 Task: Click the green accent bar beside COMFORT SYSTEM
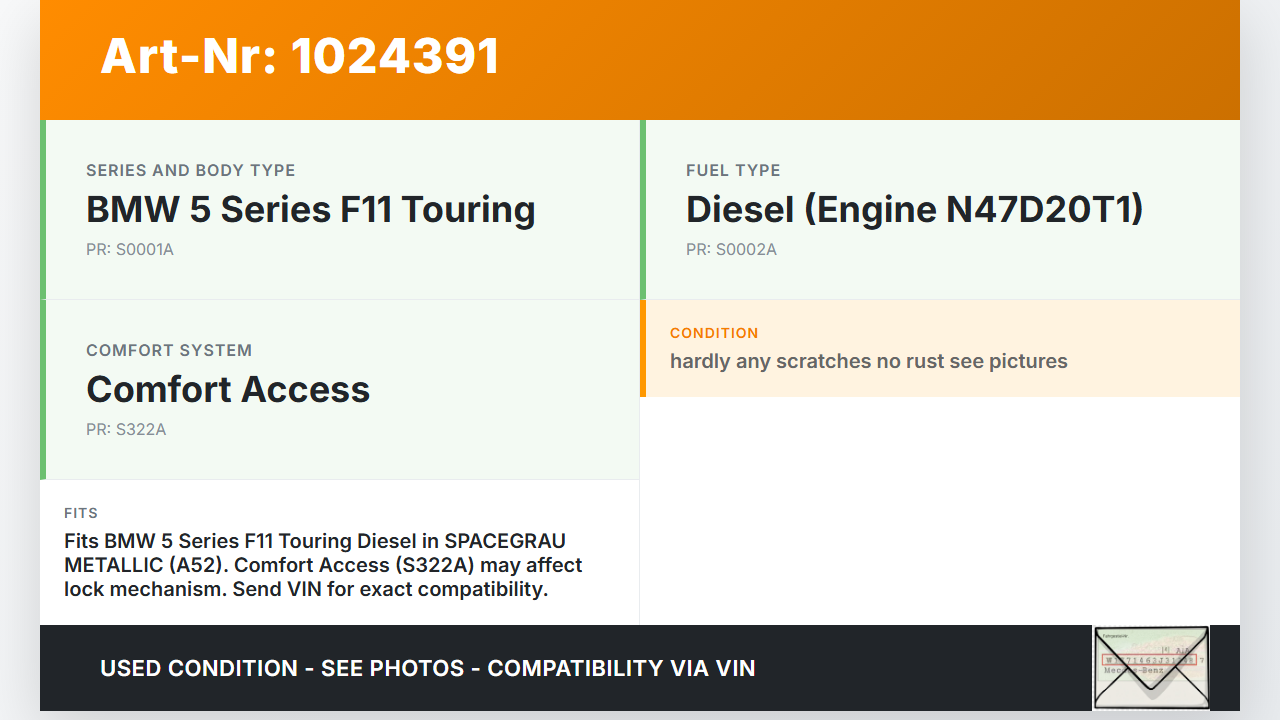point(43,390)
